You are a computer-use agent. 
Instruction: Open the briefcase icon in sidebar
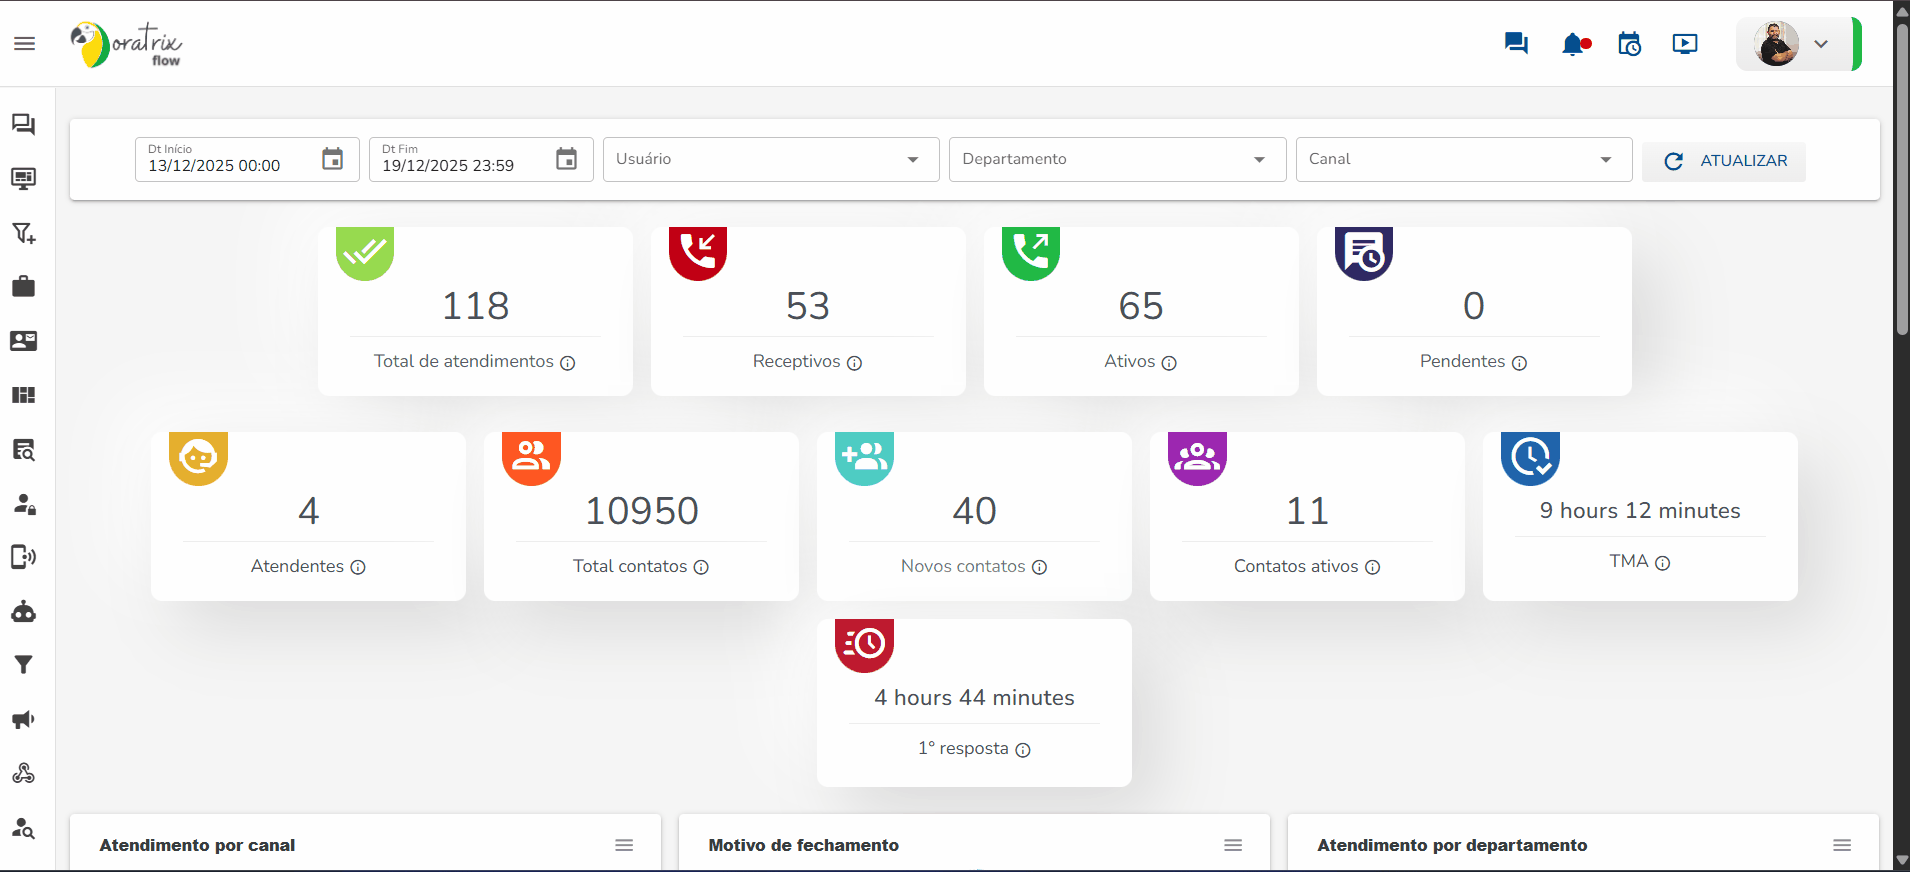click(24, 287)
